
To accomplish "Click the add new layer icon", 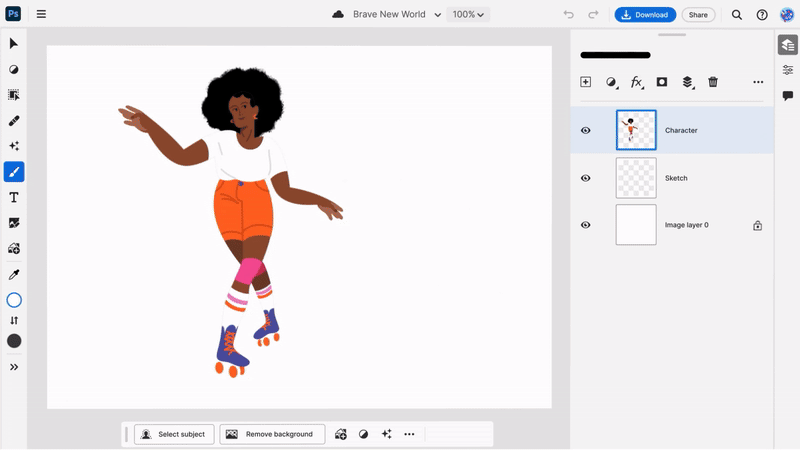I will coord(586,82).
